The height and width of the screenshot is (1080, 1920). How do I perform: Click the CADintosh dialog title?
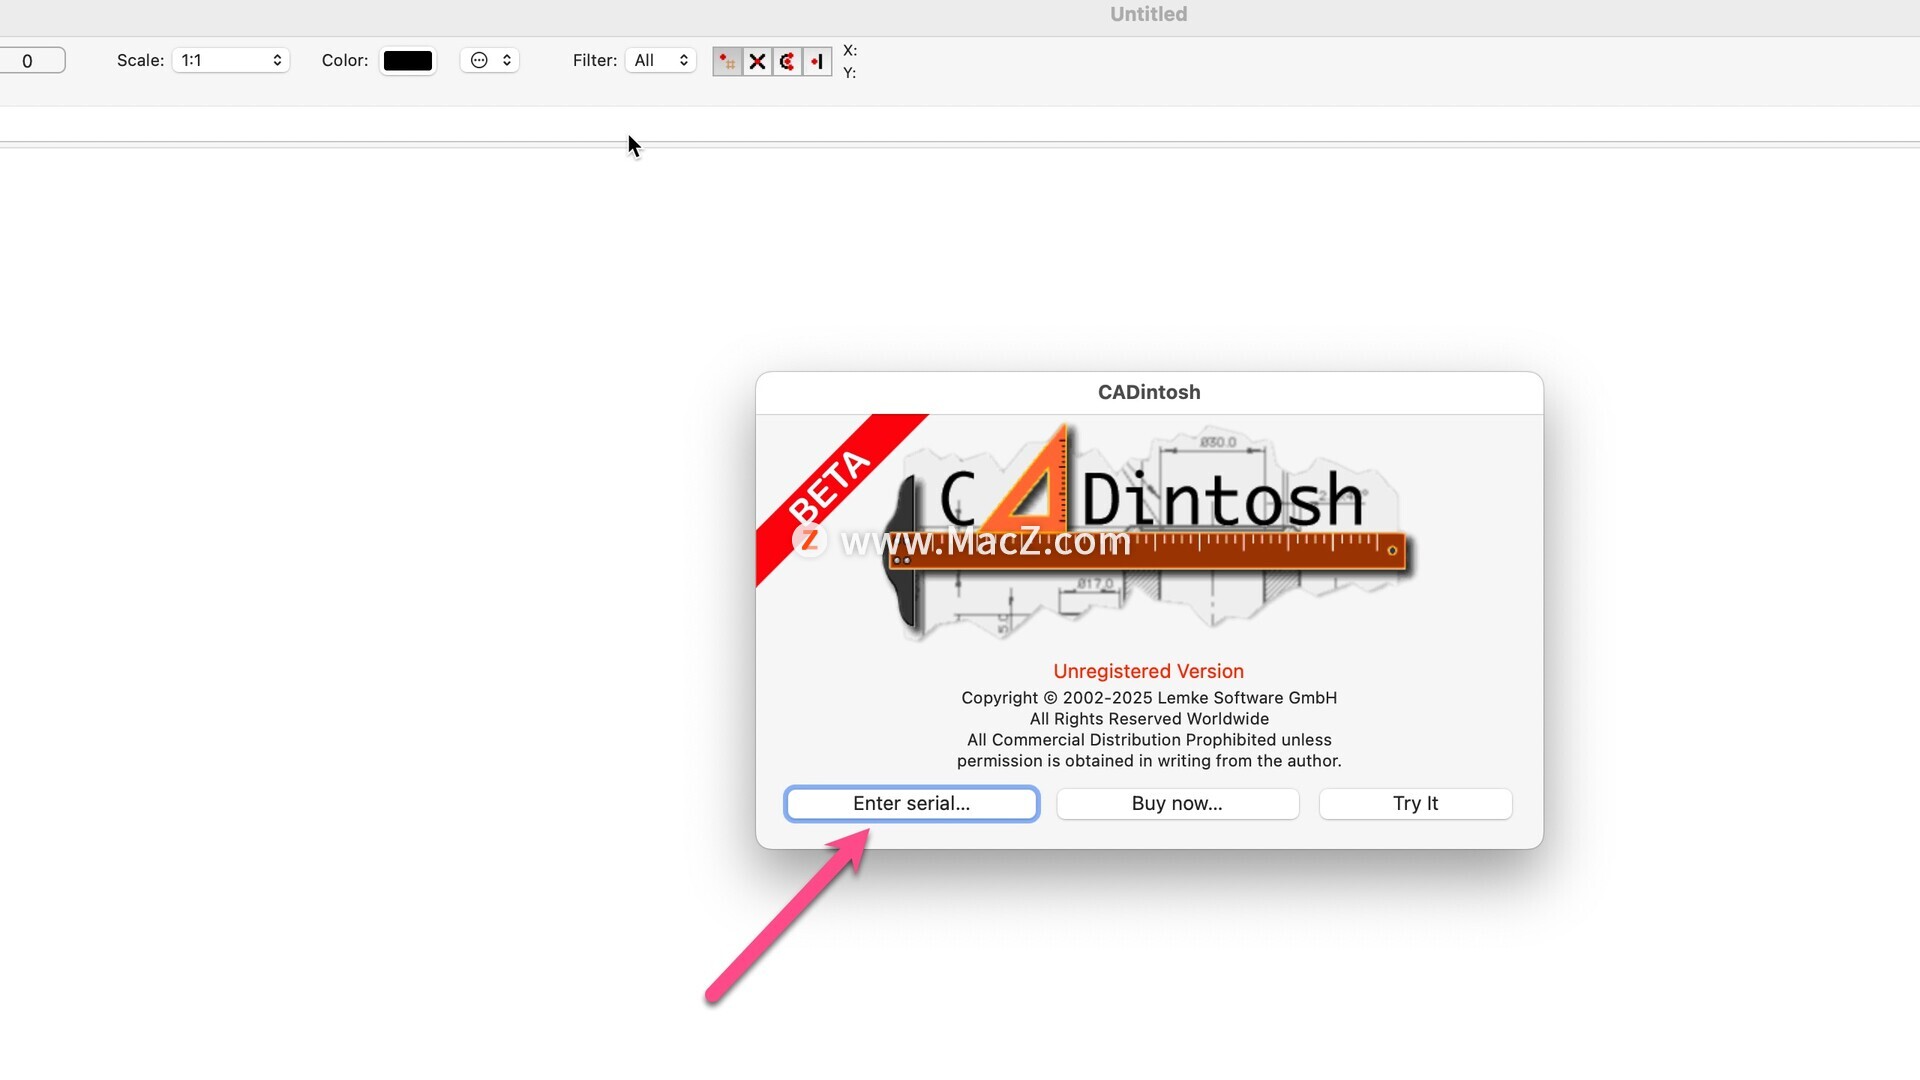point(1149,393)
